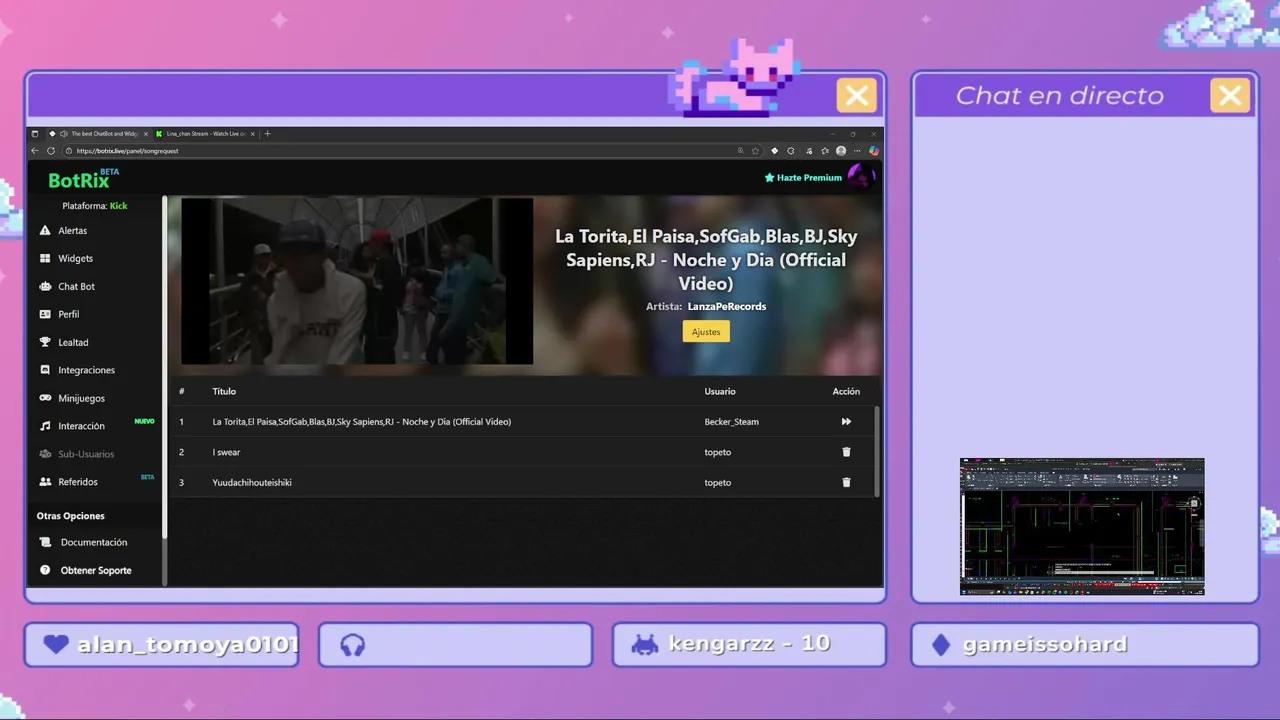Click the Chat Bot robot icon
The width and height of the screenshot is (1280, 720).
44,286
